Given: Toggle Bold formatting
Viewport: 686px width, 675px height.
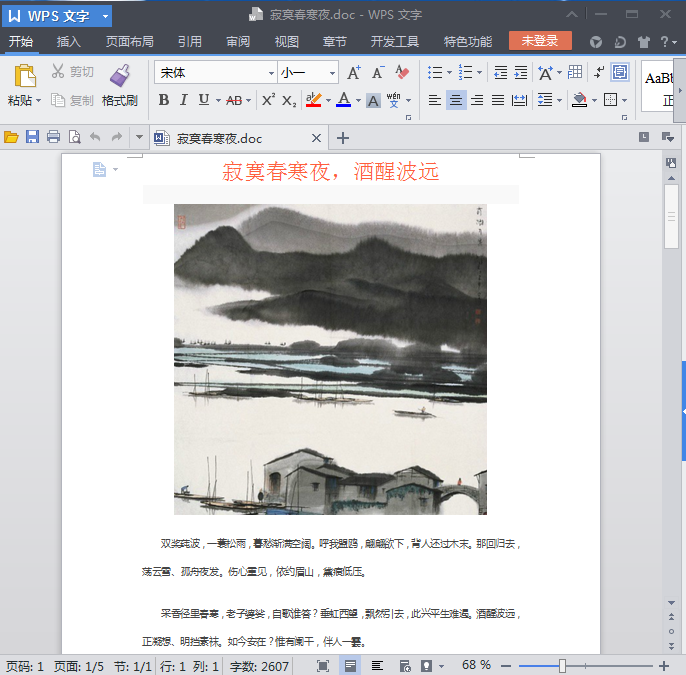Looking at the screenshot, I should 164,100.
